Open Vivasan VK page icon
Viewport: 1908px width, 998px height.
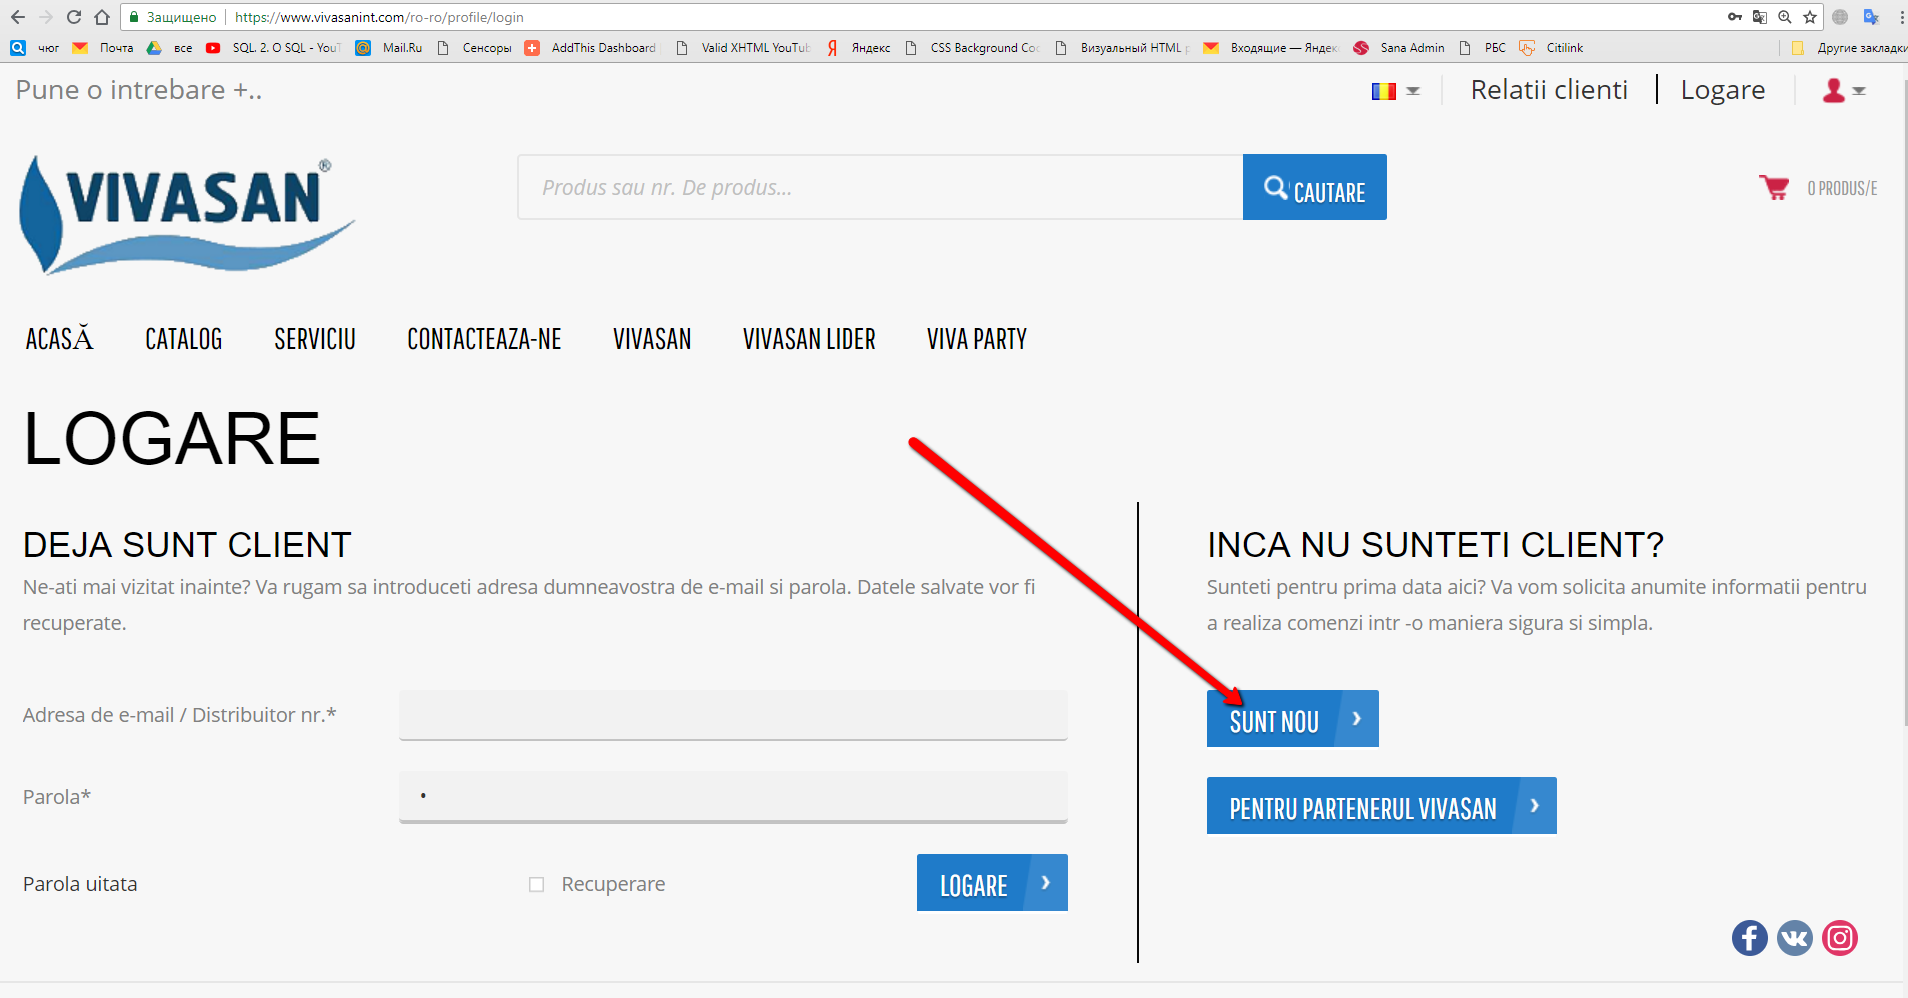click(x=1794, y=938)
